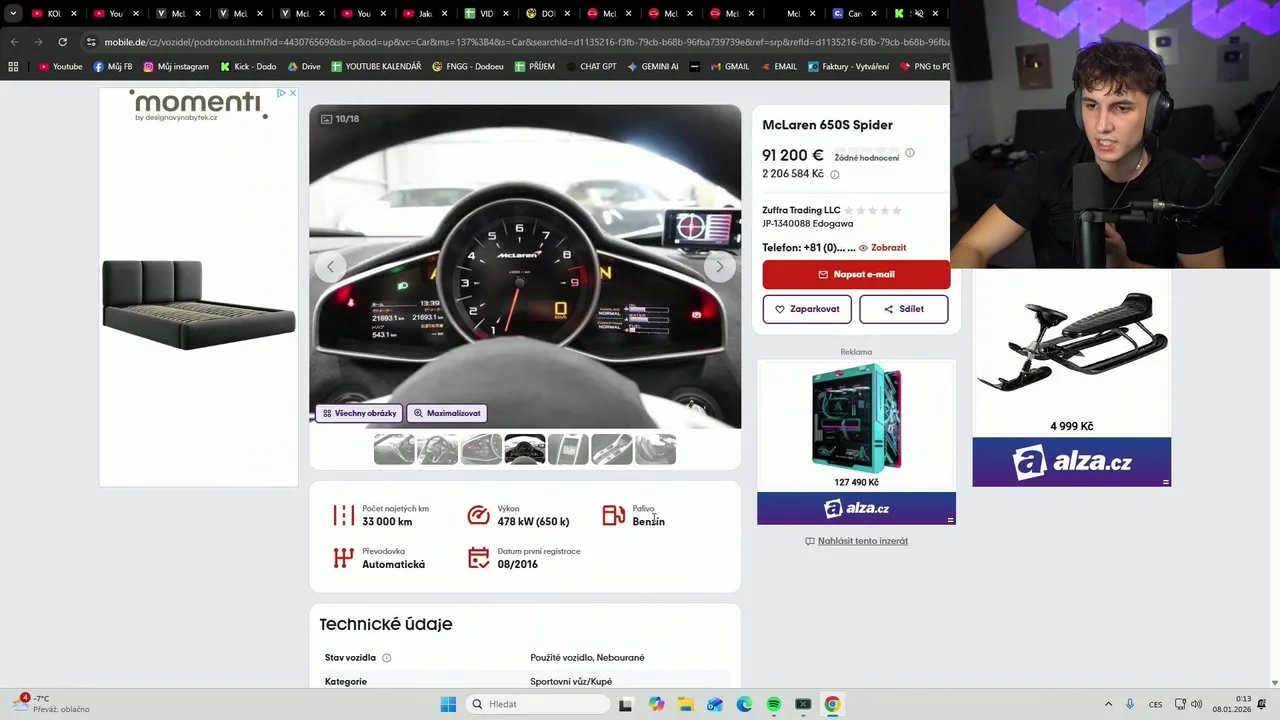Open volume control in system tray
Image resolution: width=1280 pixels, height=720 pixels.
click(x=1197, y=704)
